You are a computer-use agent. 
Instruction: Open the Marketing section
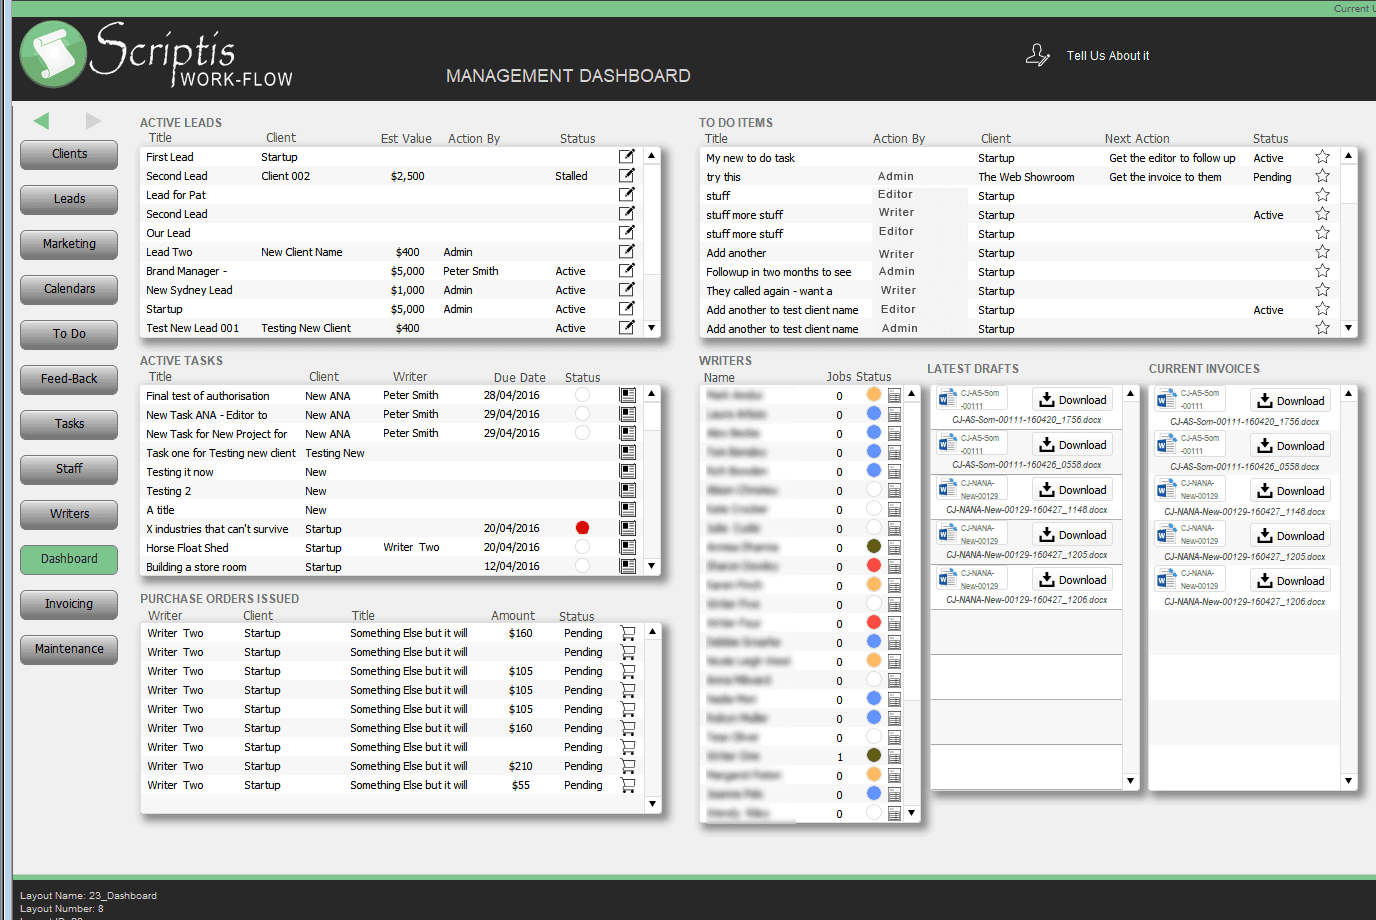(x=69, y=244)
